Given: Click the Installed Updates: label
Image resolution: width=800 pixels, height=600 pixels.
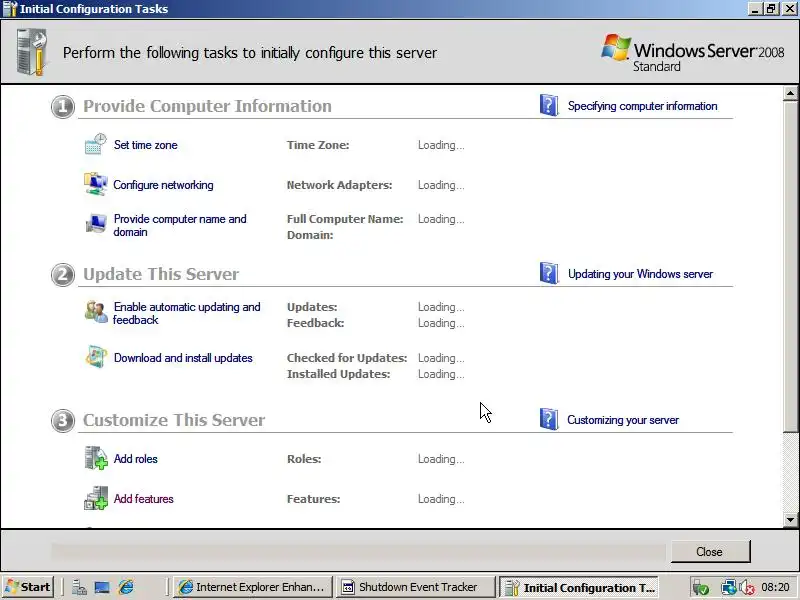Looking at the screenshot, I should [338, 374].
